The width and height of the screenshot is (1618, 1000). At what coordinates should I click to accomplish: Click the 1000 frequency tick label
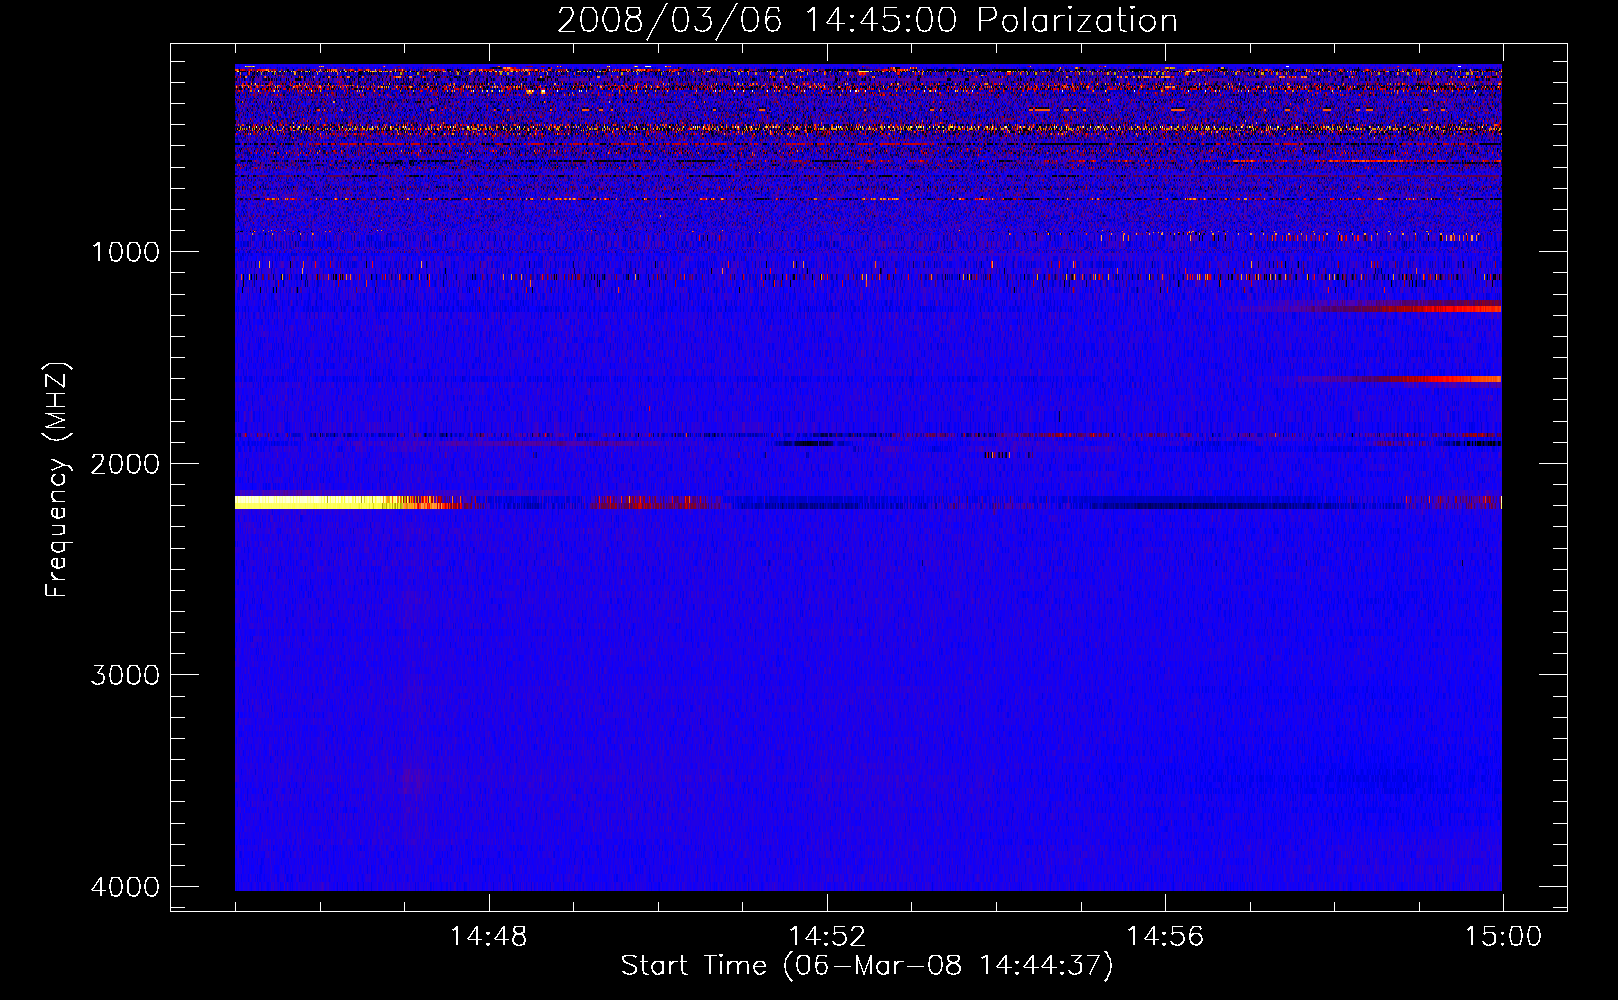(125, 251)
